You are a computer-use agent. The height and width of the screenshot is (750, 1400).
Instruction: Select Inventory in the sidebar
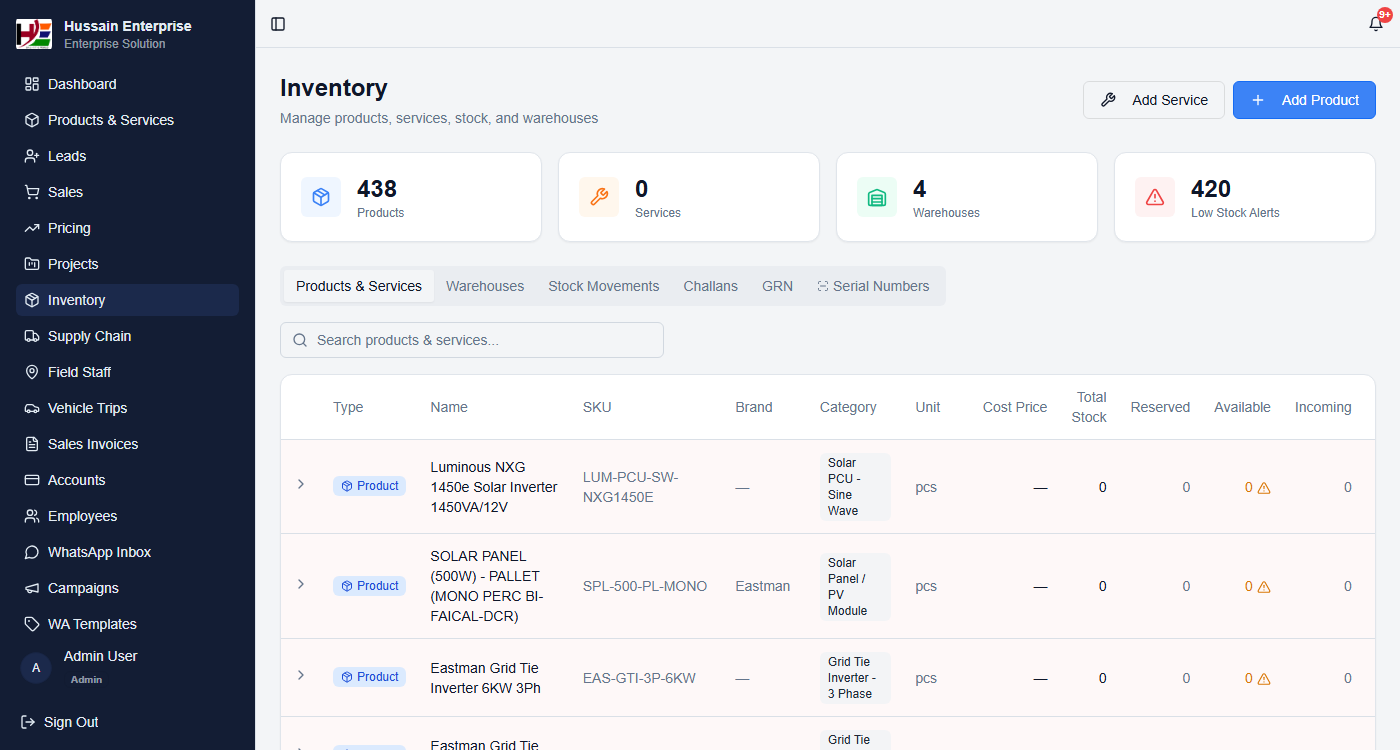click(127, 300)
